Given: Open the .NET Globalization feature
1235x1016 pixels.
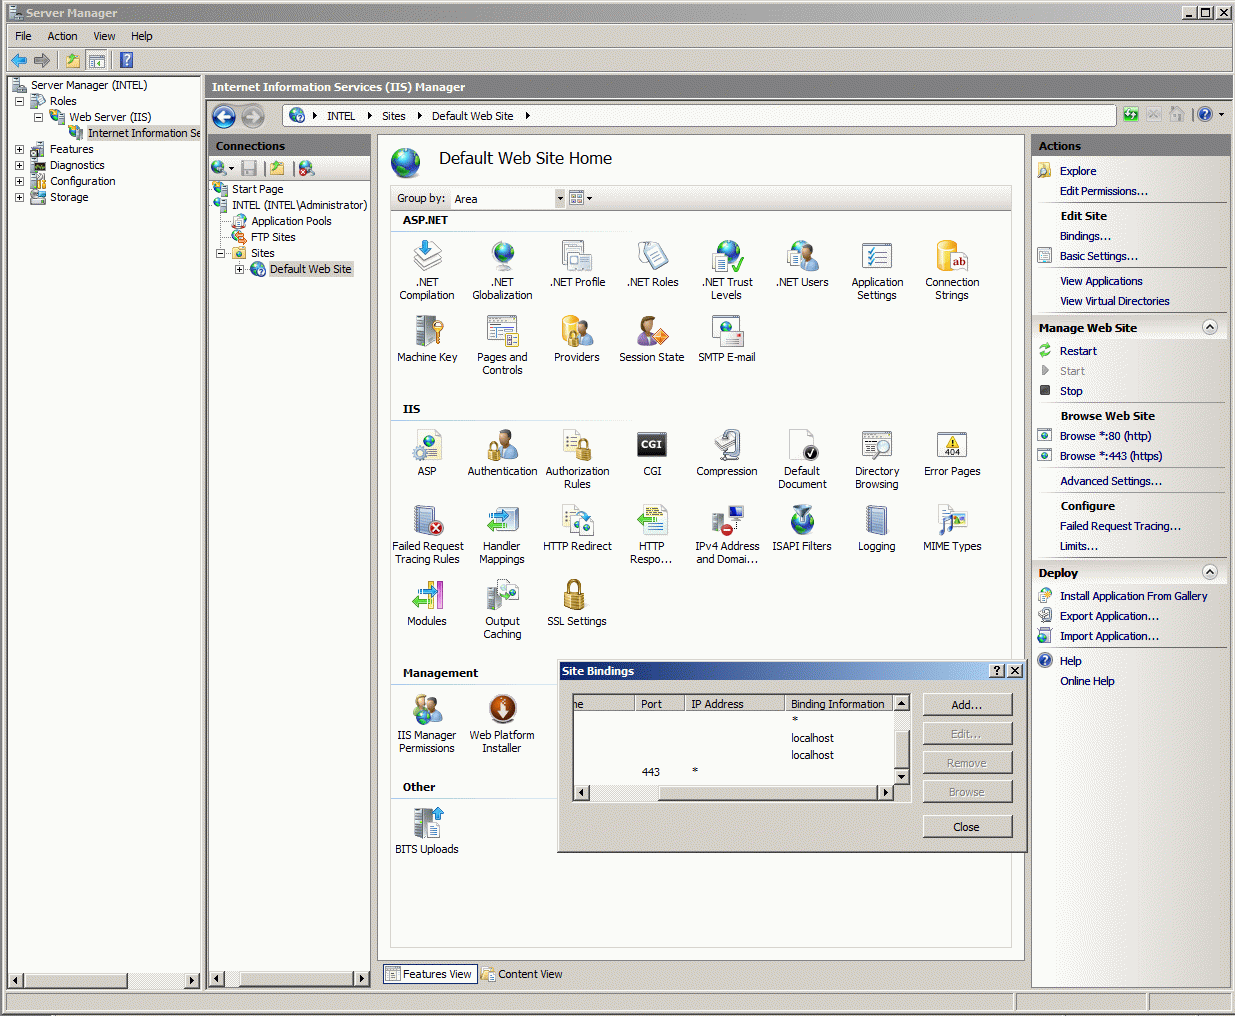Looking at the screenshot, I should (x=502, y=270).
